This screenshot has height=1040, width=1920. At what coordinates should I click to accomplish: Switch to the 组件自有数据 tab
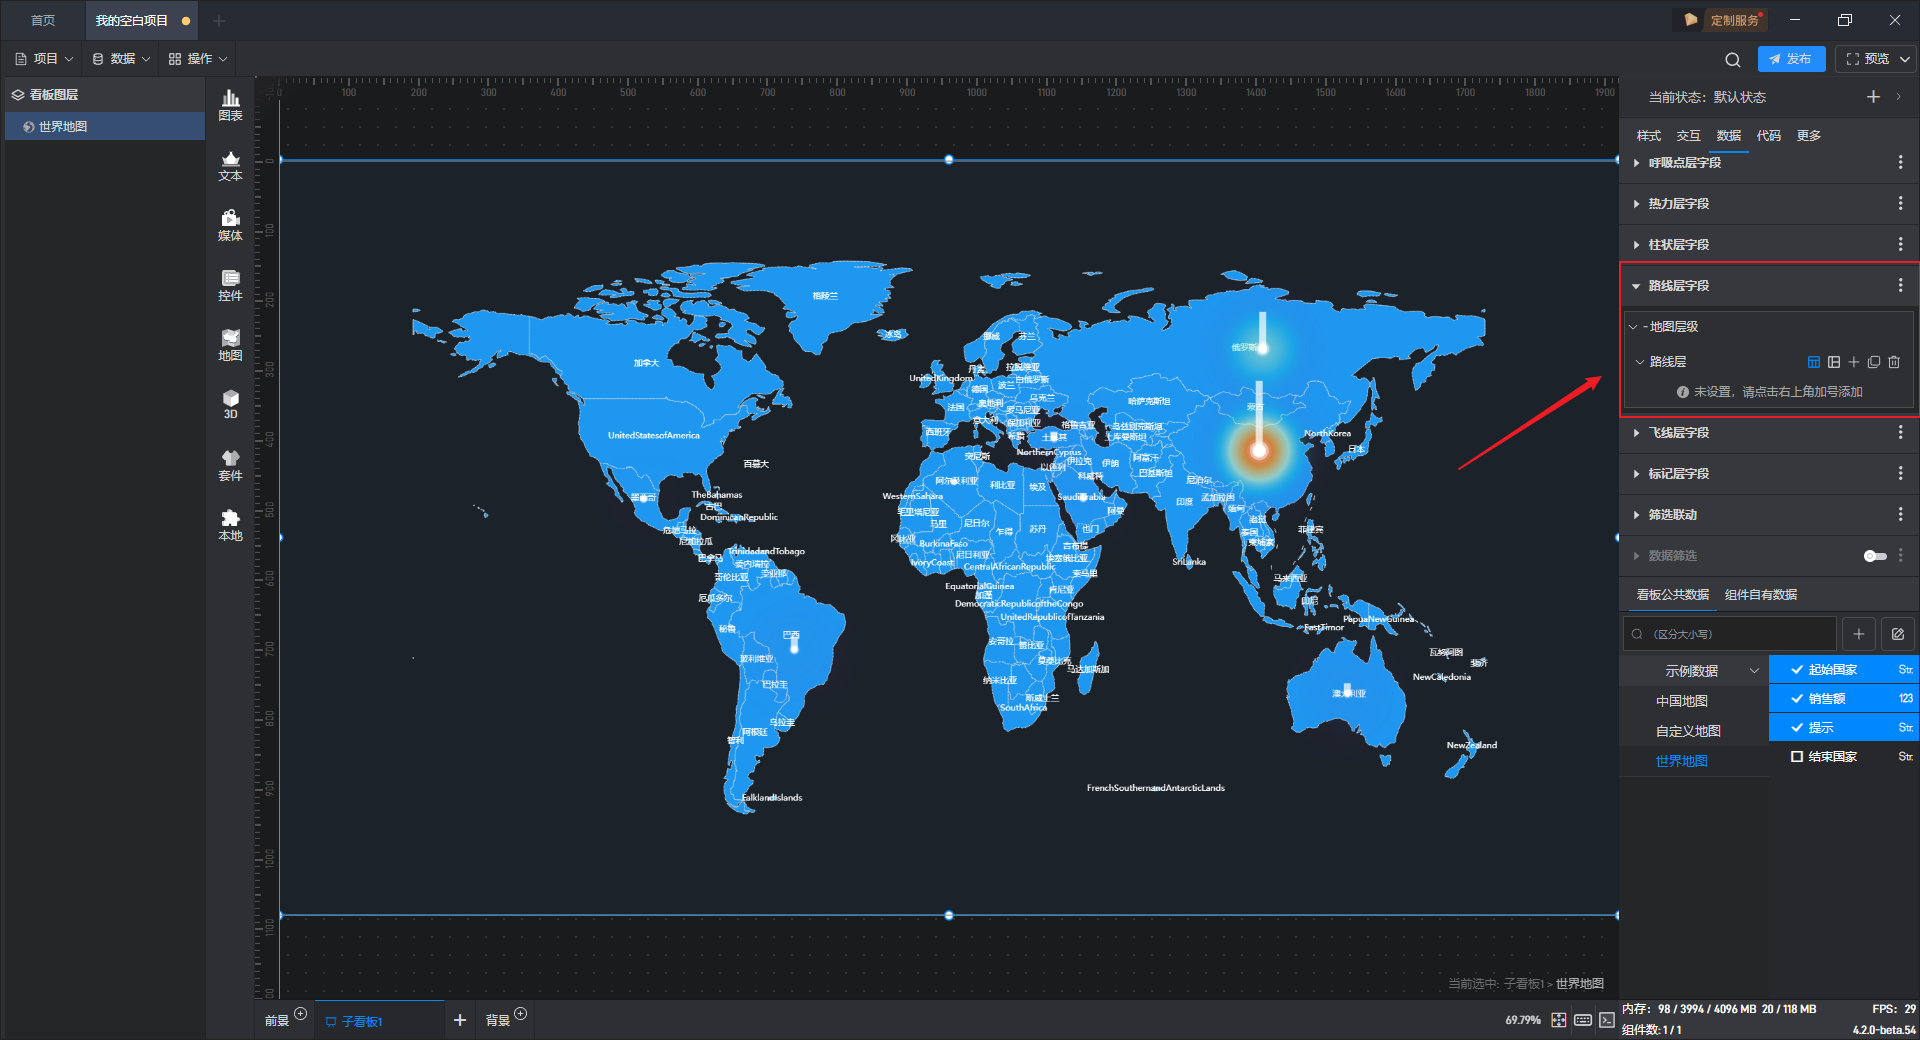click(x=1761, y=595)
